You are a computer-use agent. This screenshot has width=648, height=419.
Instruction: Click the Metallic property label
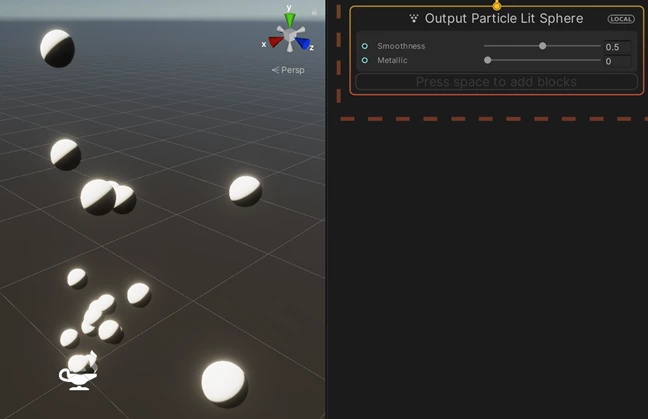coord(392,60)
